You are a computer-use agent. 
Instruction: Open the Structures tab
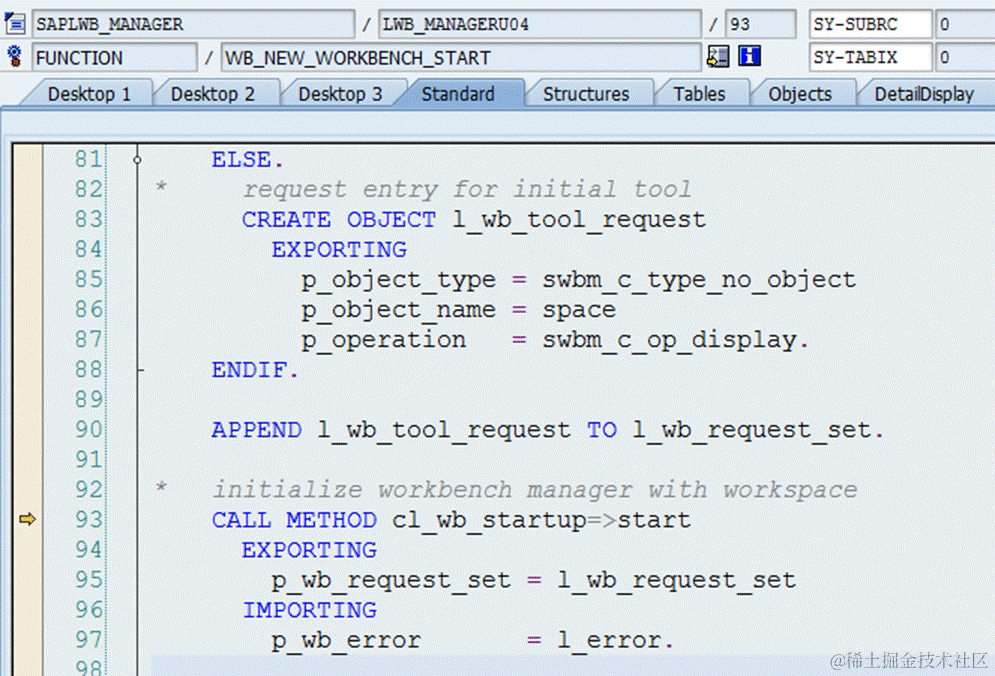coord(586,94)
